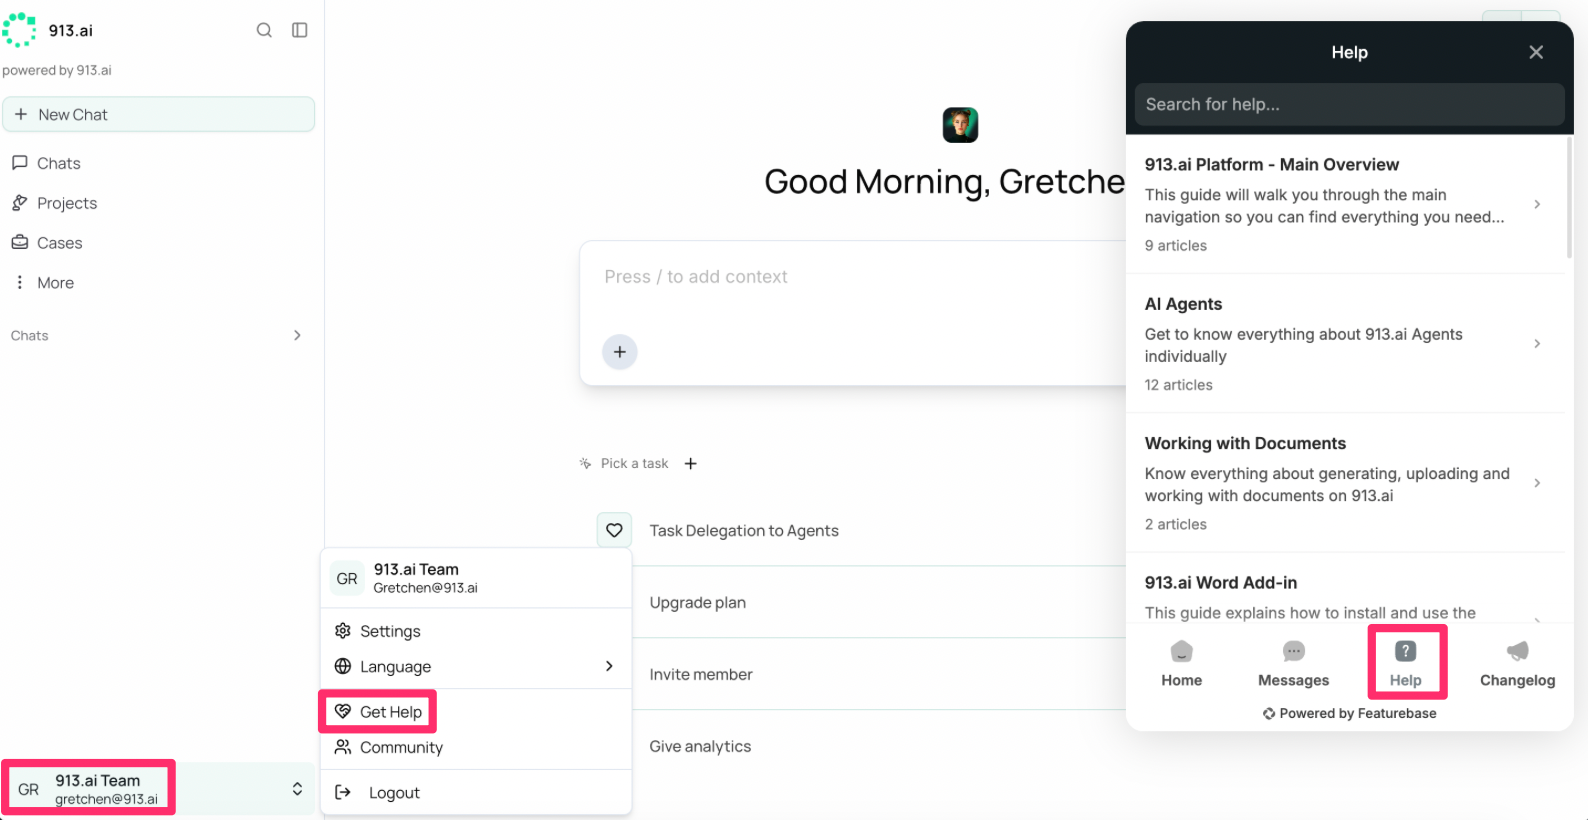Choose Get Help in the account menu
This screenshot has height=820, width=1588.
tap(378, 712)
